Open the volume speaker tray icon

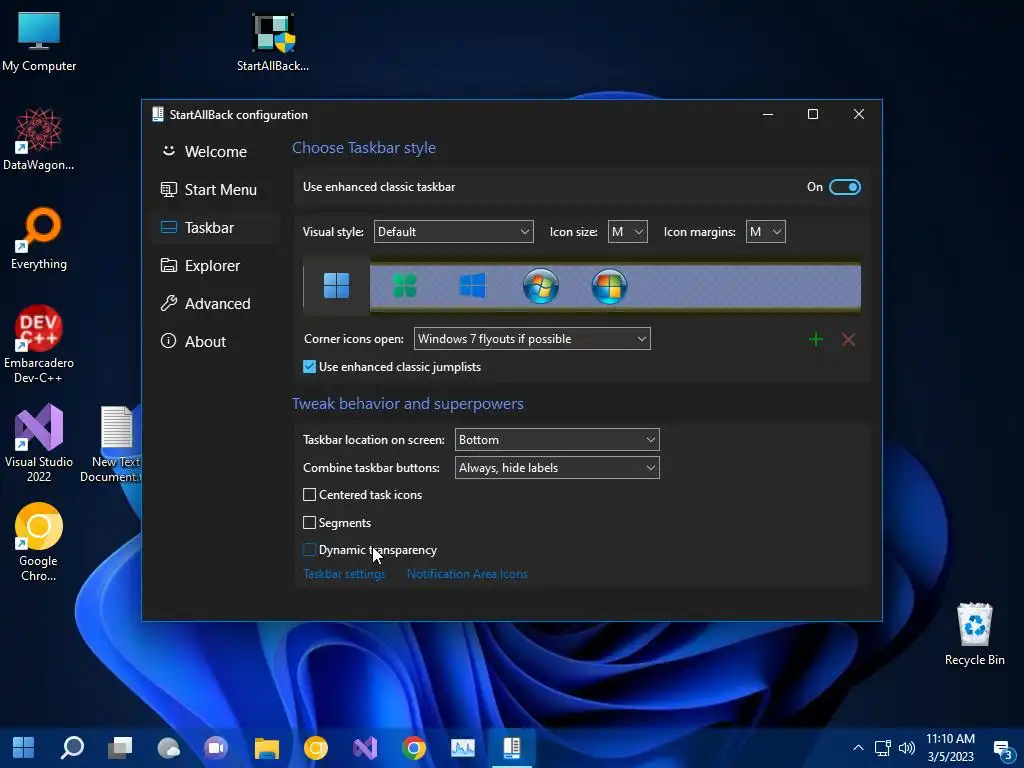(x=906, y=748)
